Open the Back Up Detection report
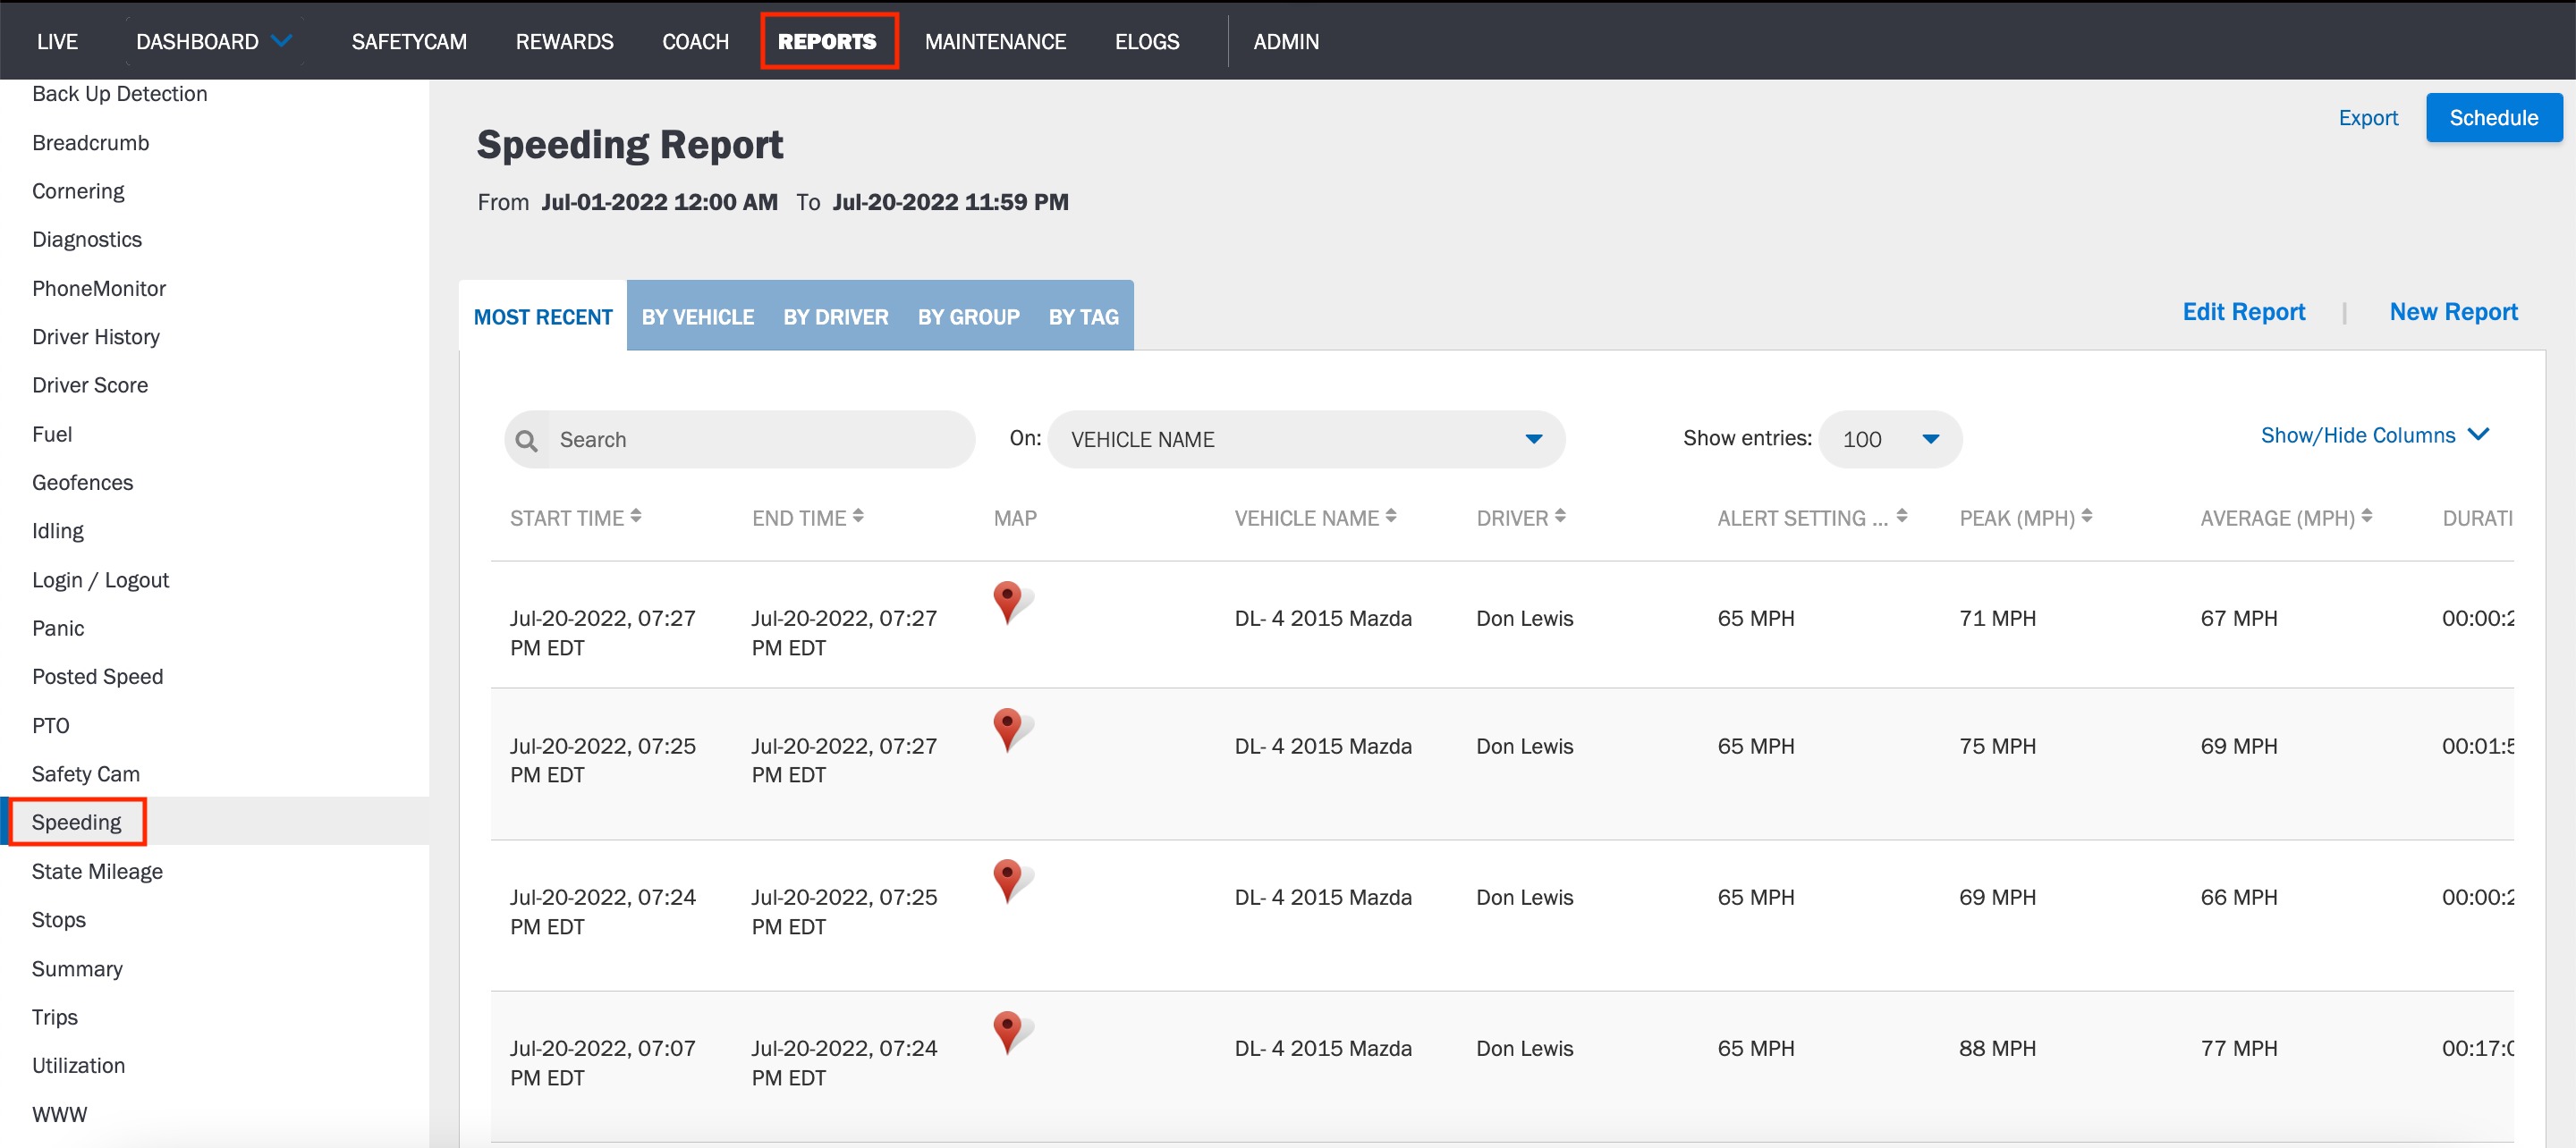The image size is (2576, 1148). click(x=120, y=94)
